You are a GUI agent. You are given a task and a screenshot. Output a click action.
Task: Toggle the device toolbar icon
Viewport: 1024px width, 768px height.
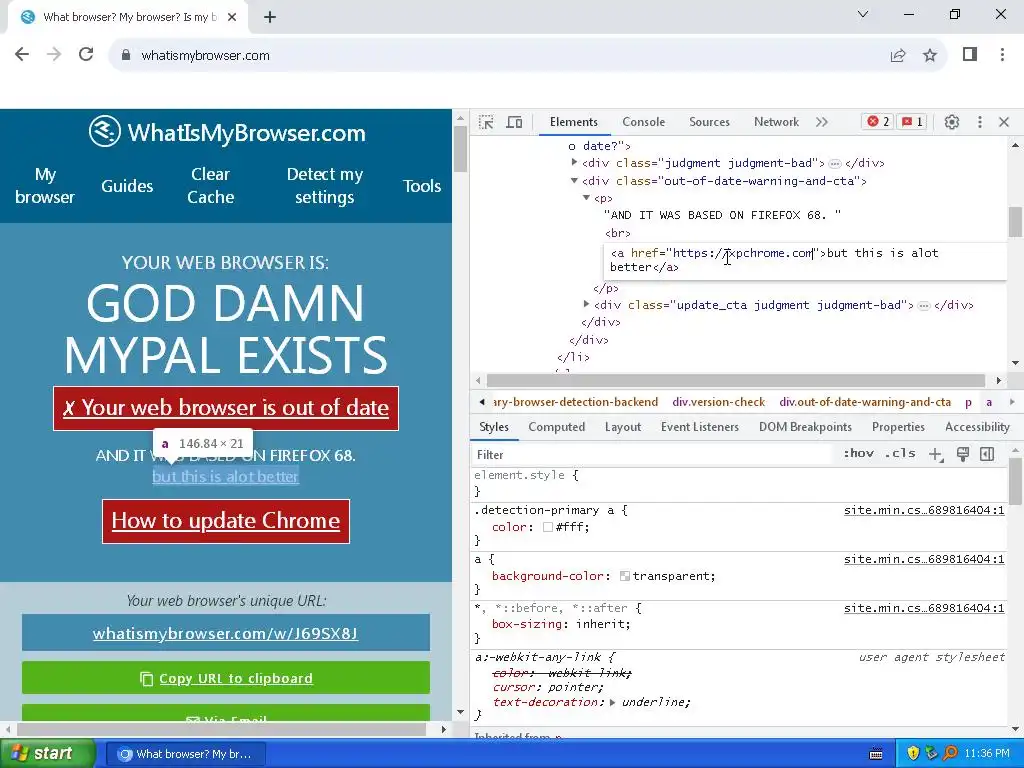tap(515, 122)
